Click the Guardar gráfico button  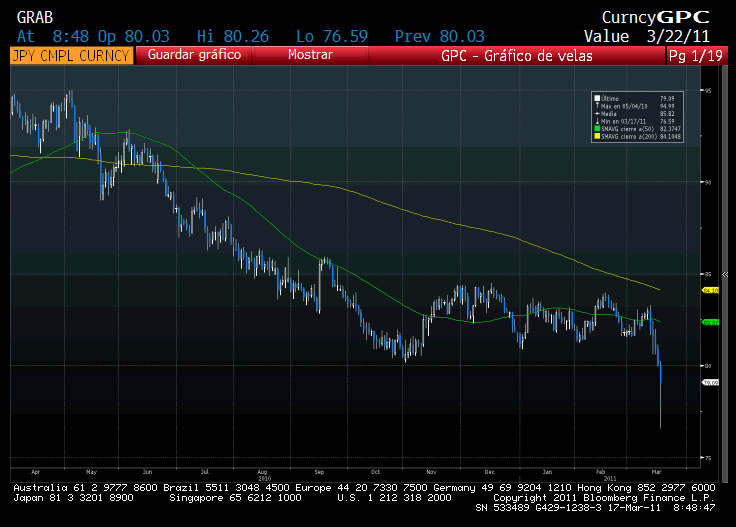click(x=194, y=55)
